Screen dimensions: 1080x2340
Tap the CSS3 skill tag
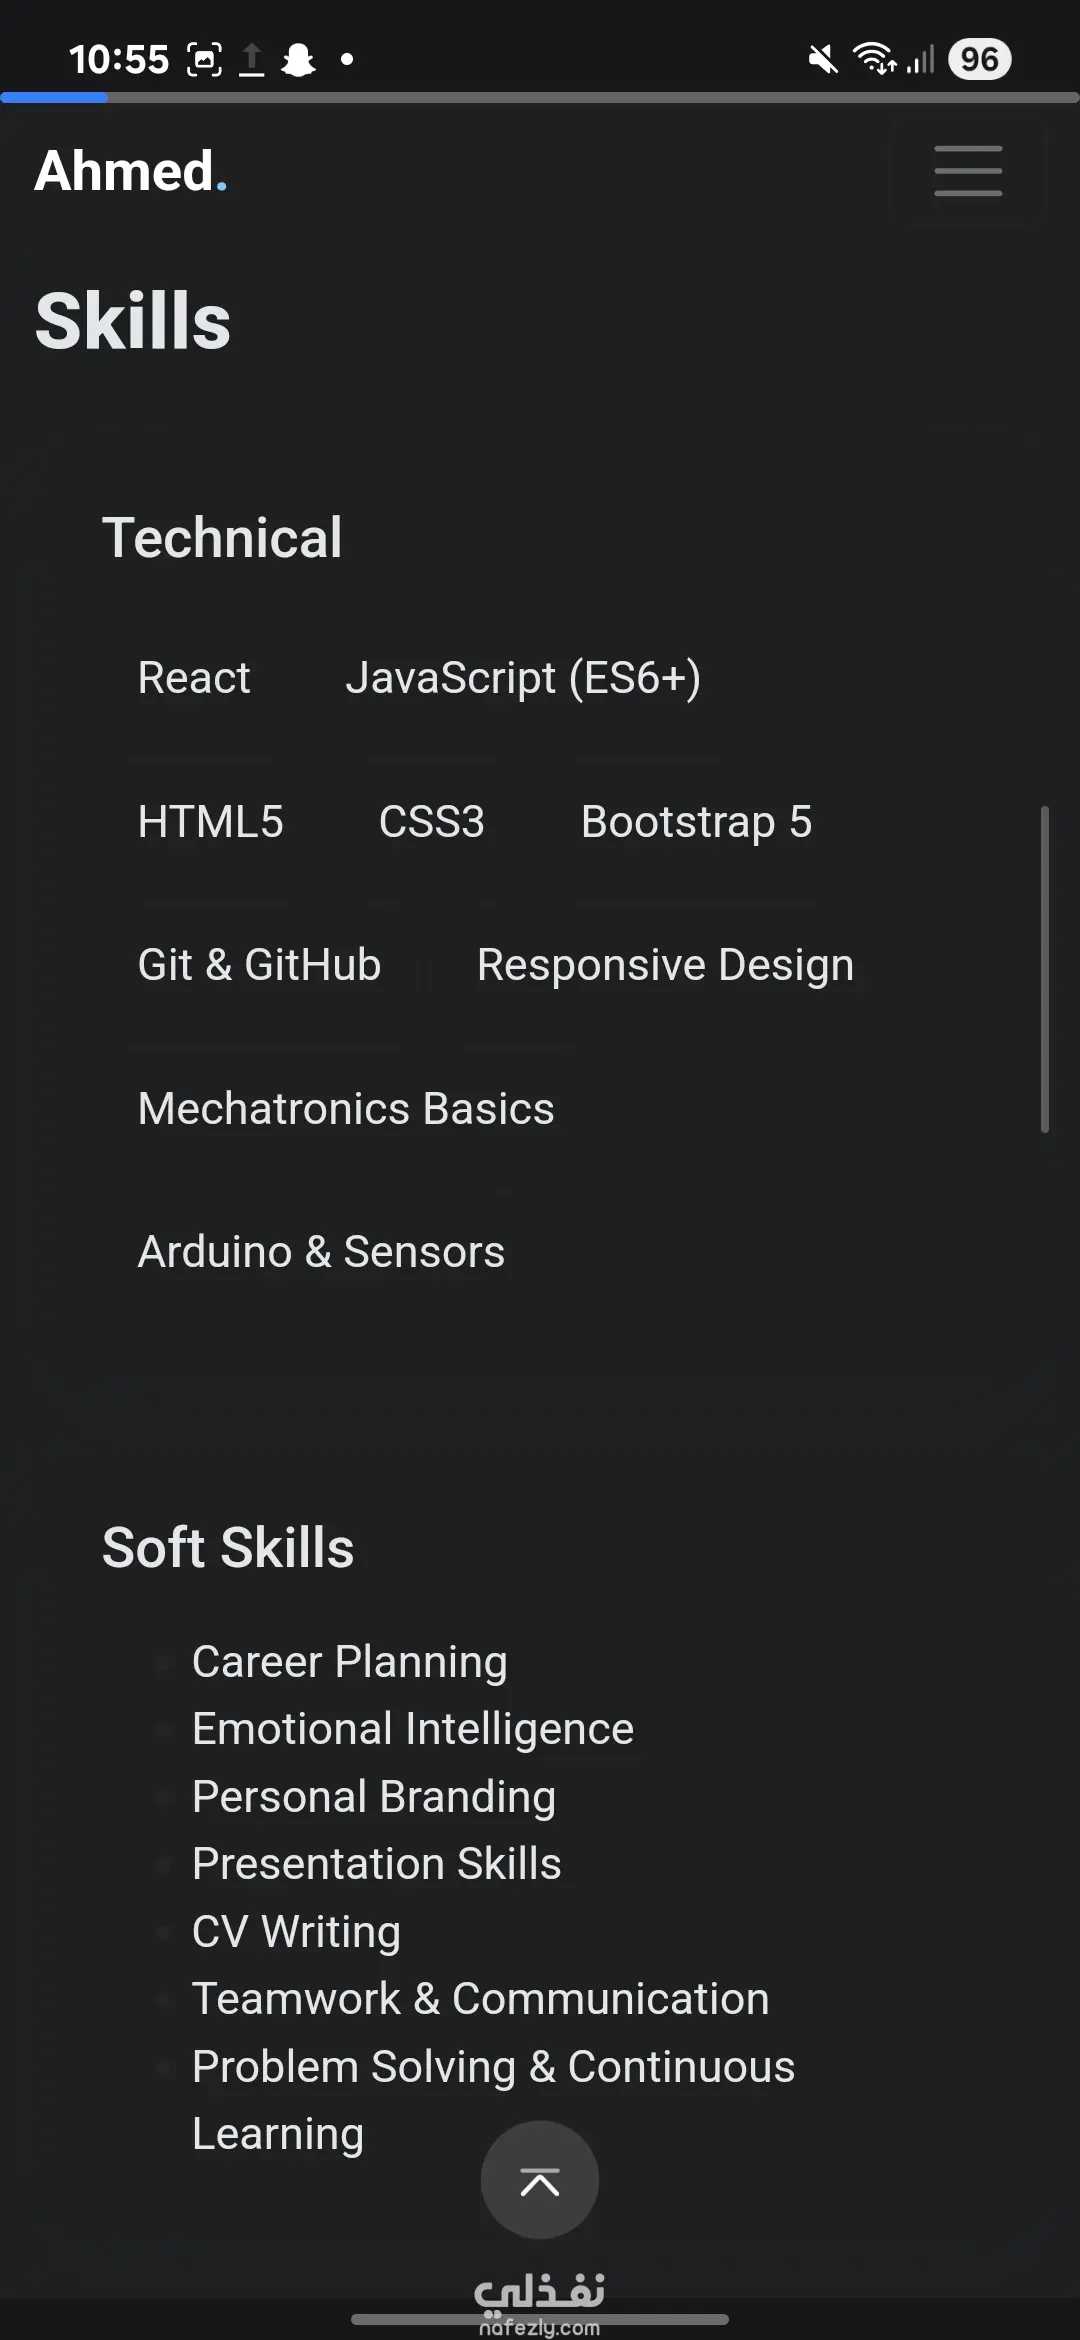coord(432,822)
